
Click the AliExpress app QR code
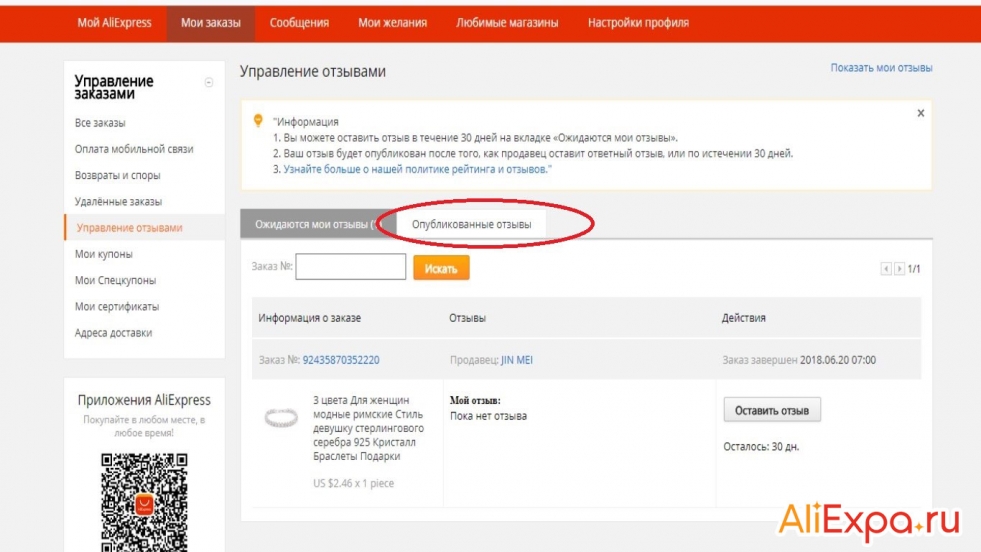(144, 500)
